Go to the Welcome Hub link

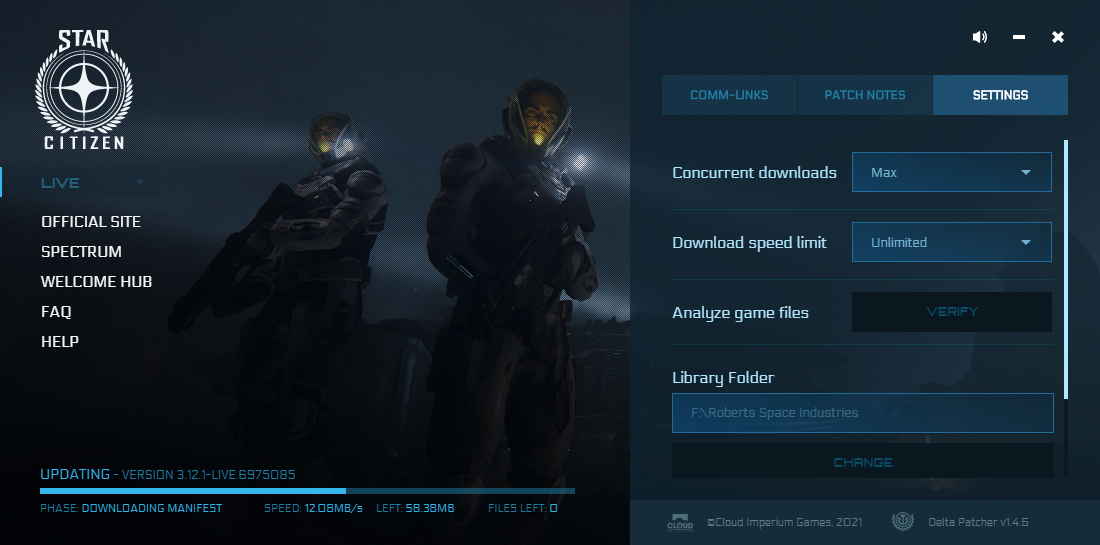pyautogui.click(x=96, y=282)
